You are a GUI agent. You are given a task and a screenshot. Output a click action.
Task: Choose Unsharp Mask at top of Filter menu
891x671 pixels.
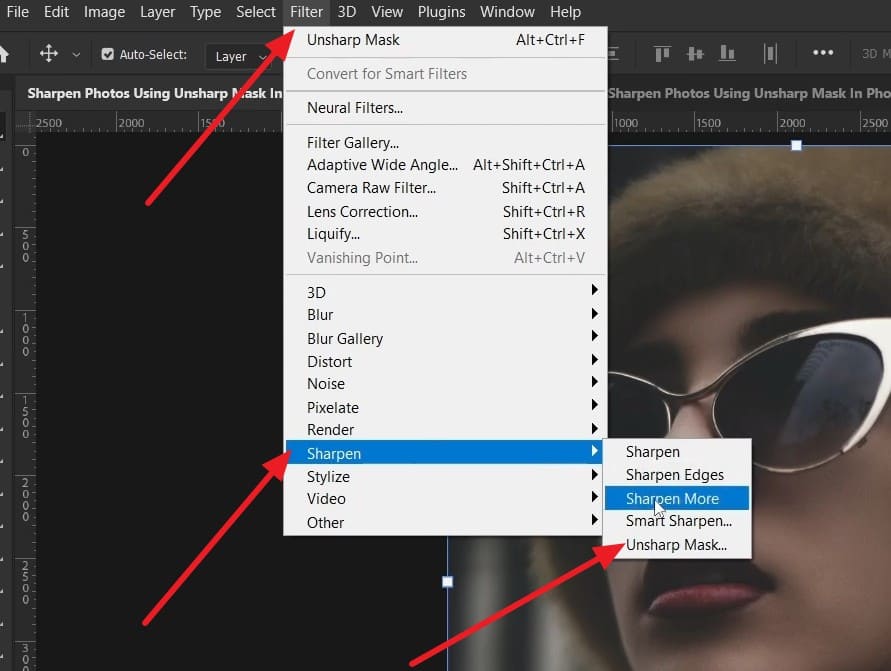click(x=446, y=40)
